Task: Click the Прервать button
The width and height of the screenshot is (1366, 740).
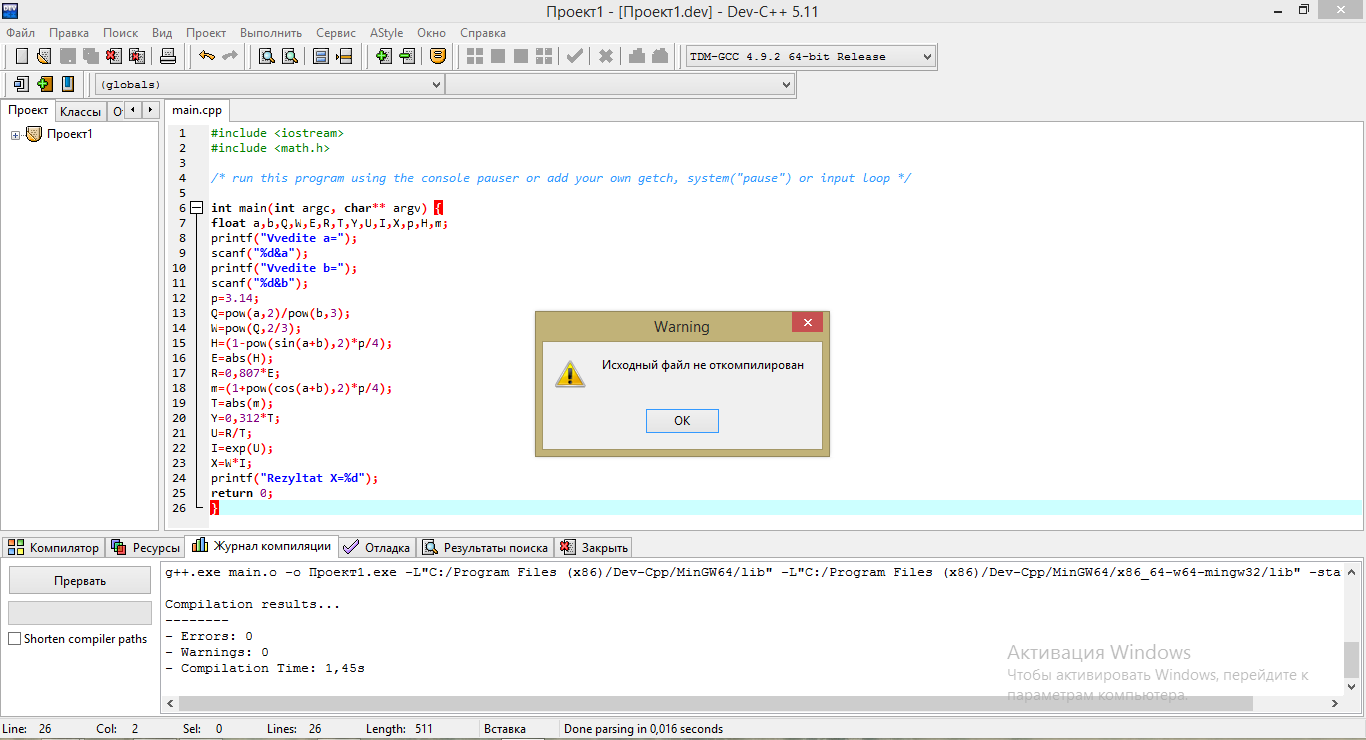Action: (80, 581)
